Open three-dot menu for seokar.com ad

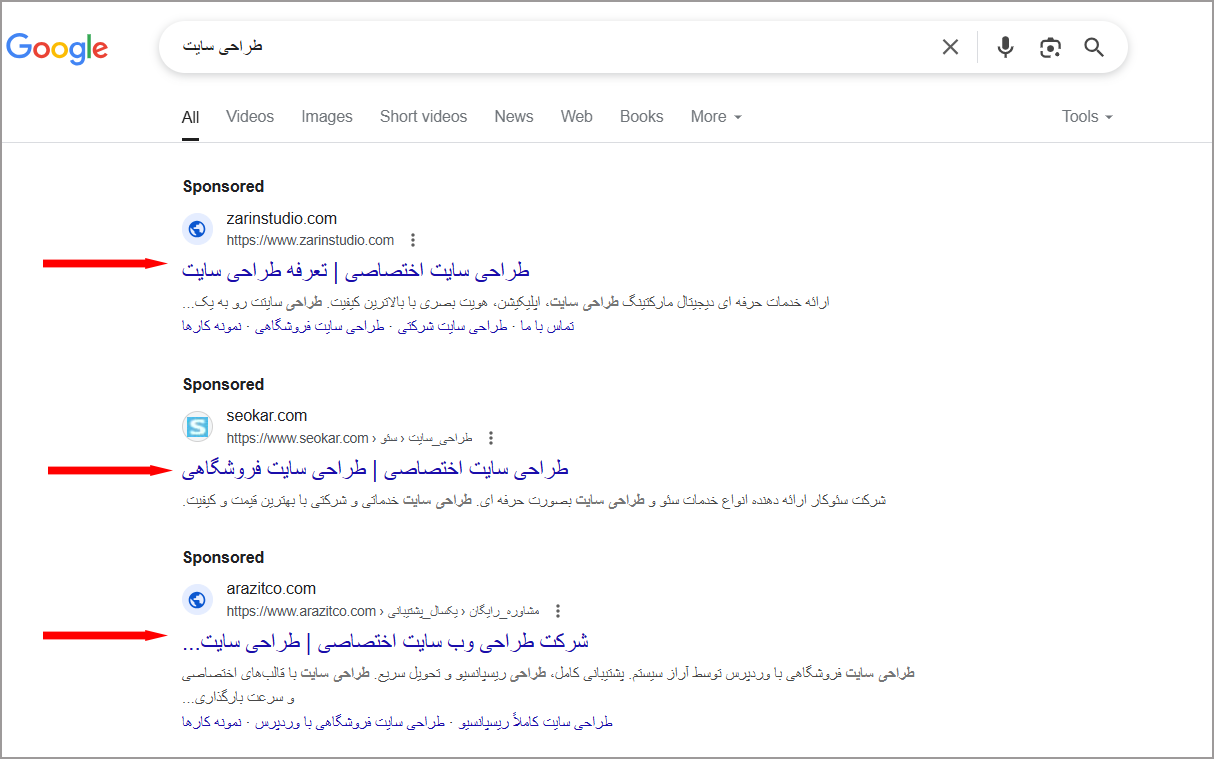(490, 438)
